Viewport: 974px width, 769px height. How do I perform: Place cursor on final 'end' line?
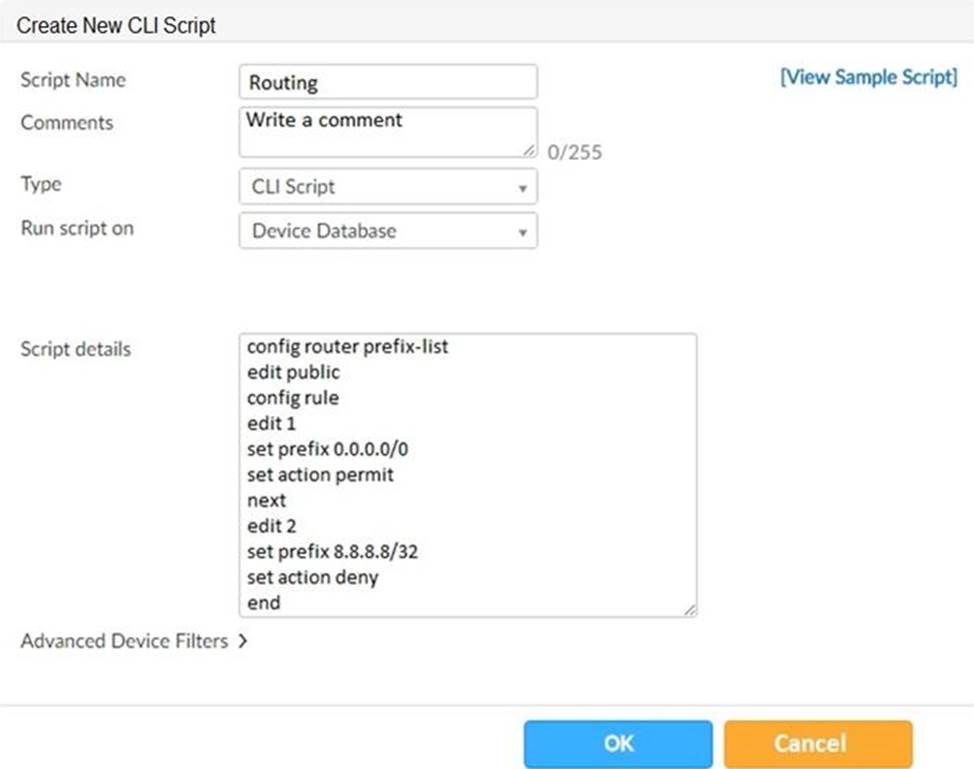pos(264,602)
